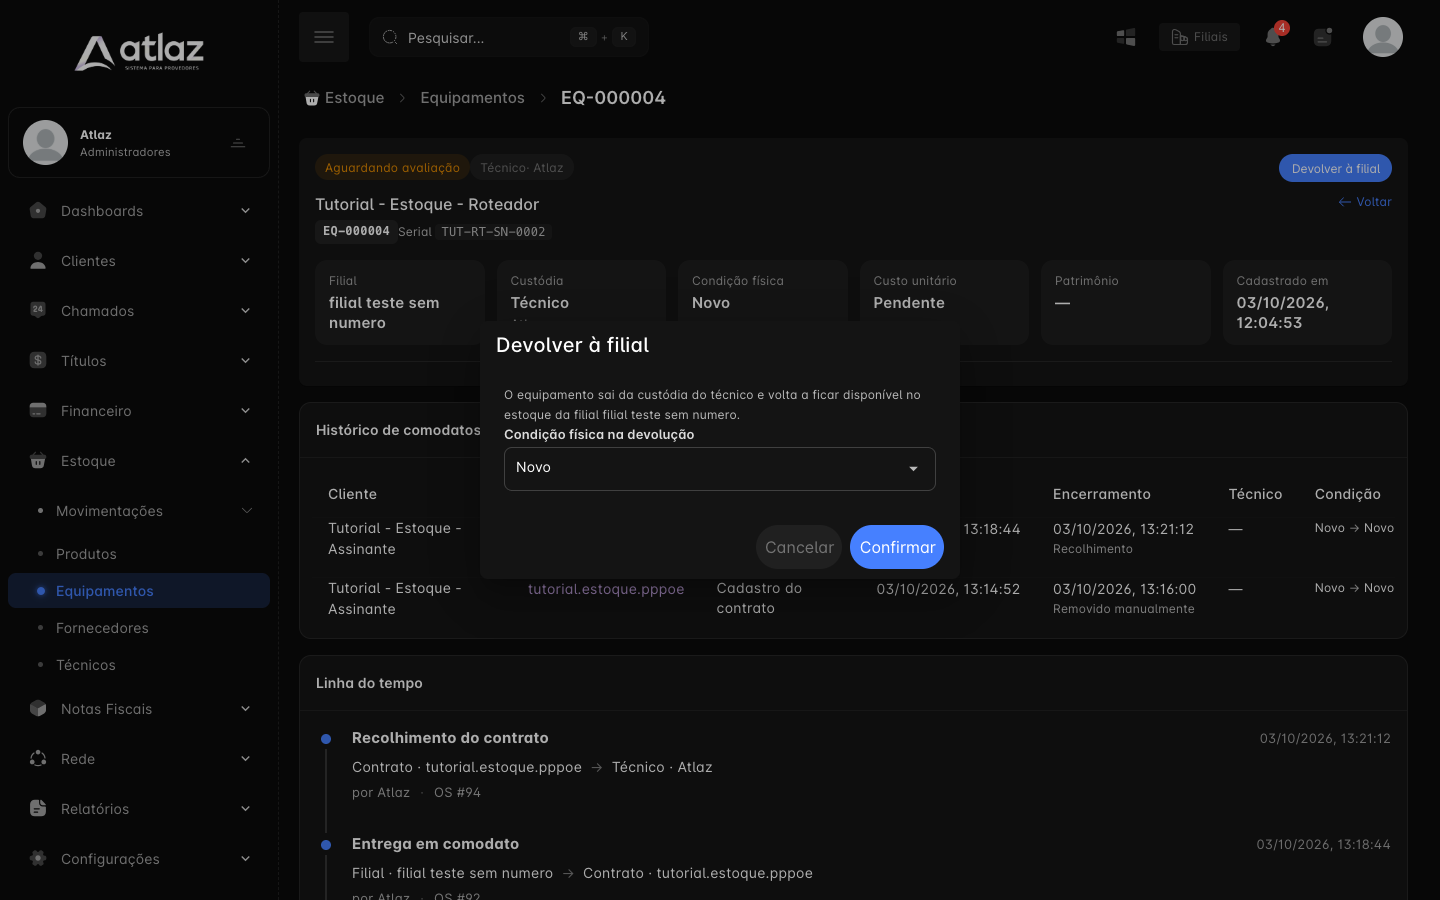
Task: Open the Filiais selector button
Action: coord(1199,37)
